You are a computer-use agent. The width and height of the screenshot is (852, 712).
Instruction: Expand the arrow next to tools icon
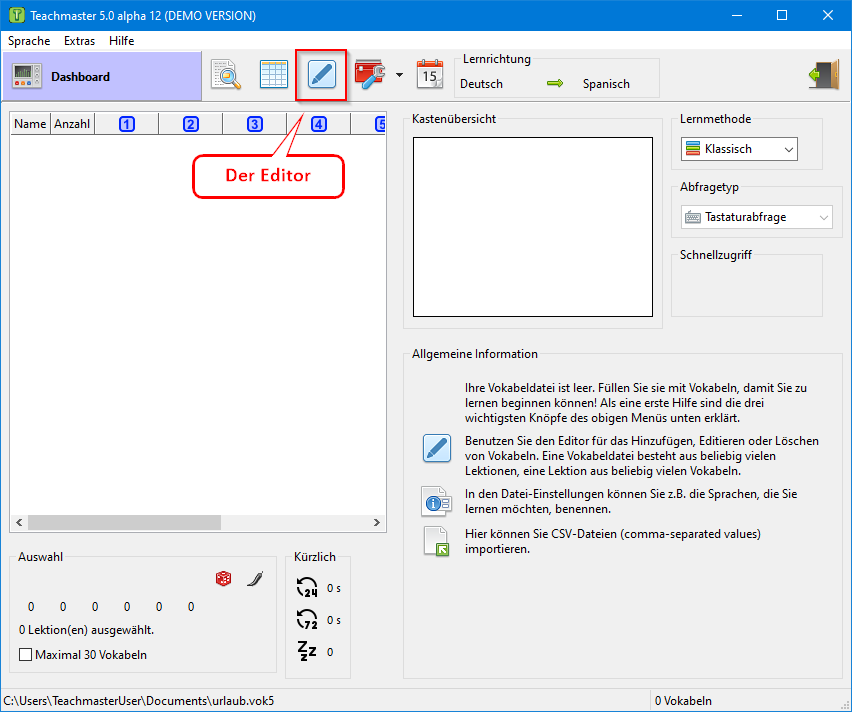pos(399,75)
